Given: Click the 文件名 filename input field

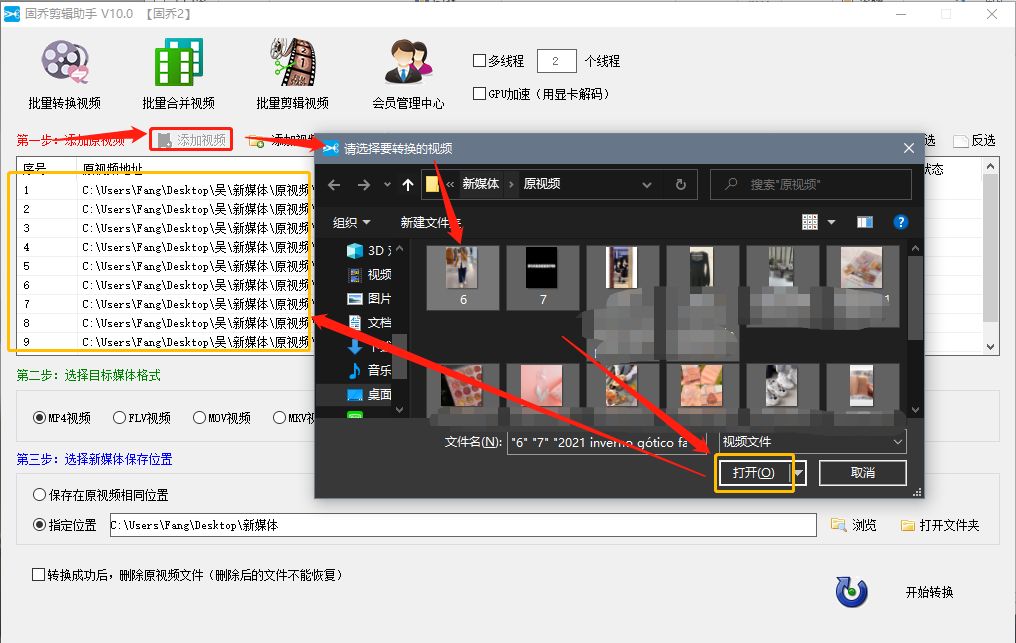Looking at the screenshot, I should (605, 443).
